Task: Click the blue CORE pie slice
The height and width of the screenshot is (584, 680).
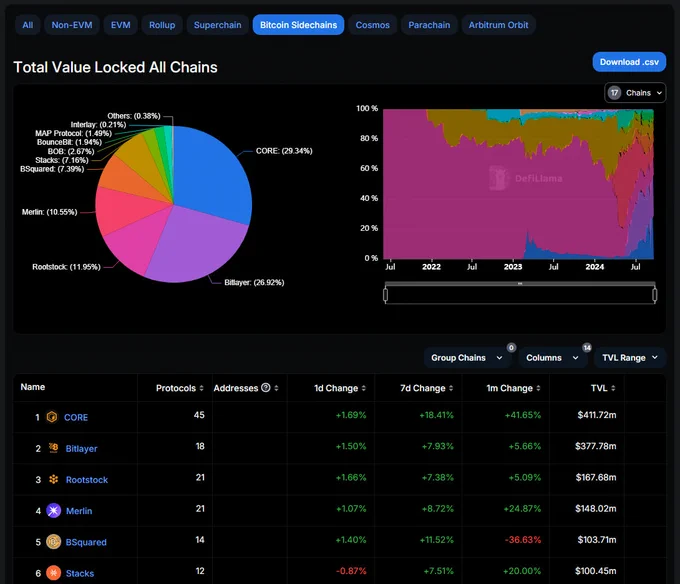Action: click(x=212, y=173)
